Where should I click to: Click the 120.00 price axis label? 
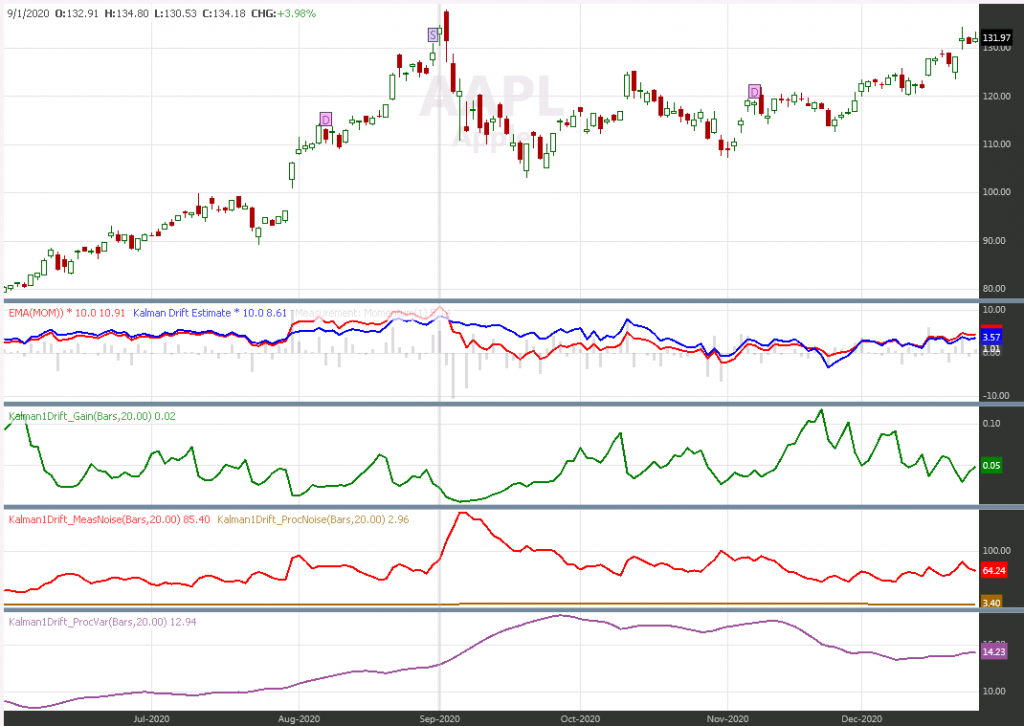pyautogui.click(x=997, y=96)
